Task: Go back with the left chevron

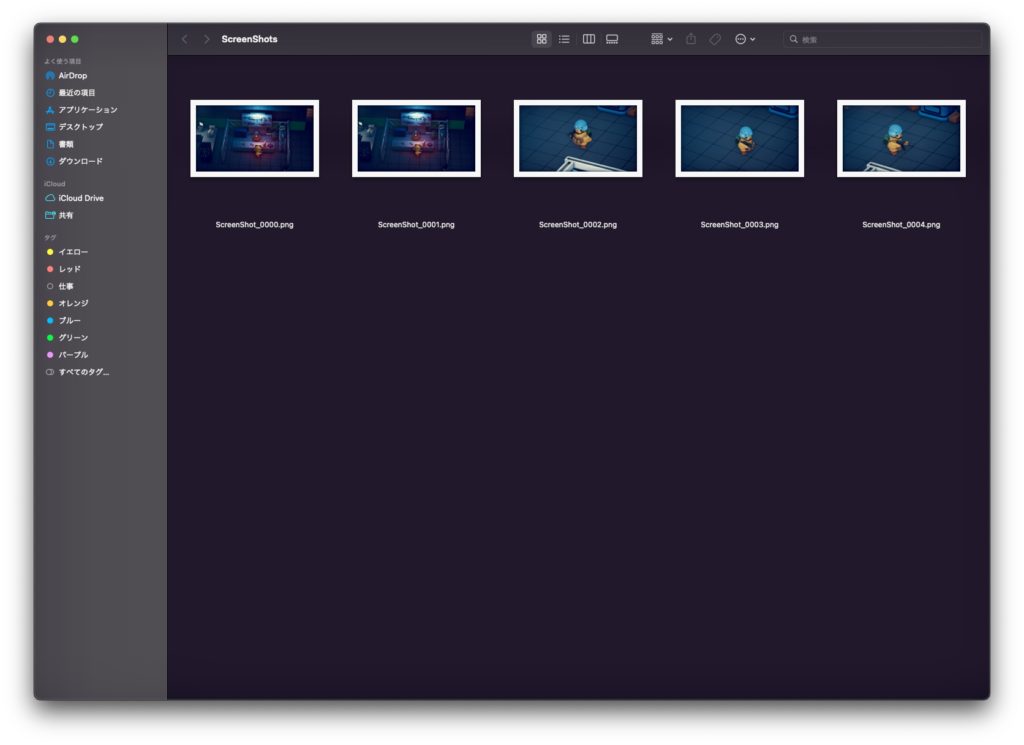Action: click(x=185, y=39)
